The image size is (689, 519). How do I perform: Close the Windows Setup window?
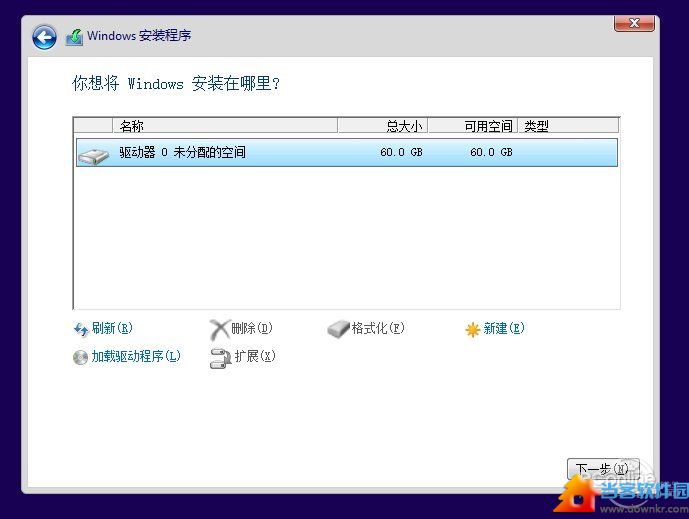(634, 23)
